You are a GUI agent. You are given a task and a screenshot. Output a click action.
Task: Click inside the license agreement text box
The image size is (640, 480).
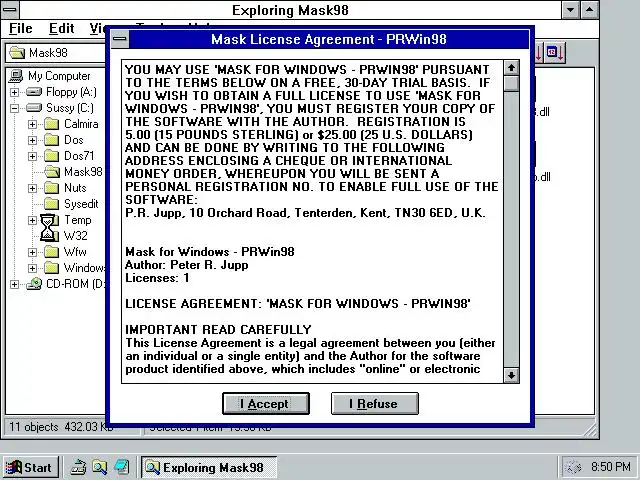[313, 221]
